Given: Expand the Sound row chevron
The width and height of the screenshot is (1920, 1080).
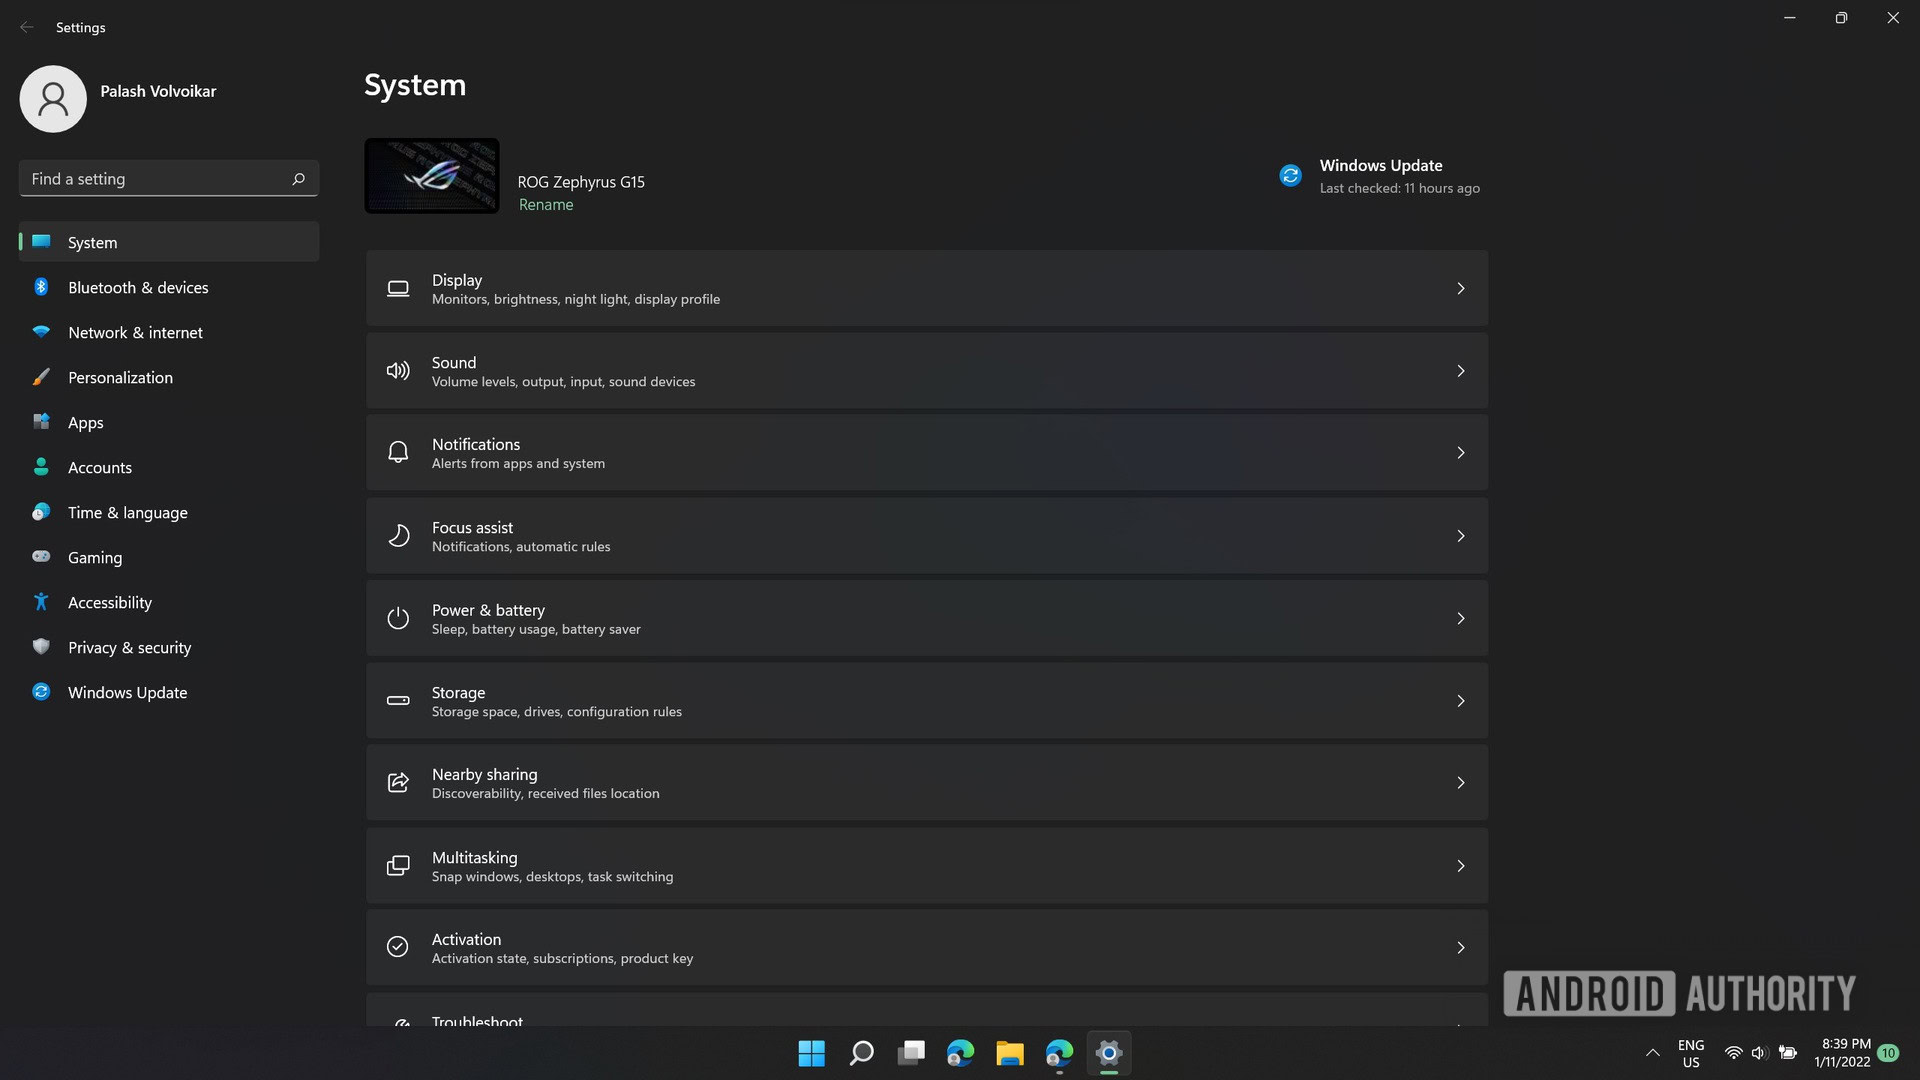Looking at the screenshot, I should coord(1461,371).
